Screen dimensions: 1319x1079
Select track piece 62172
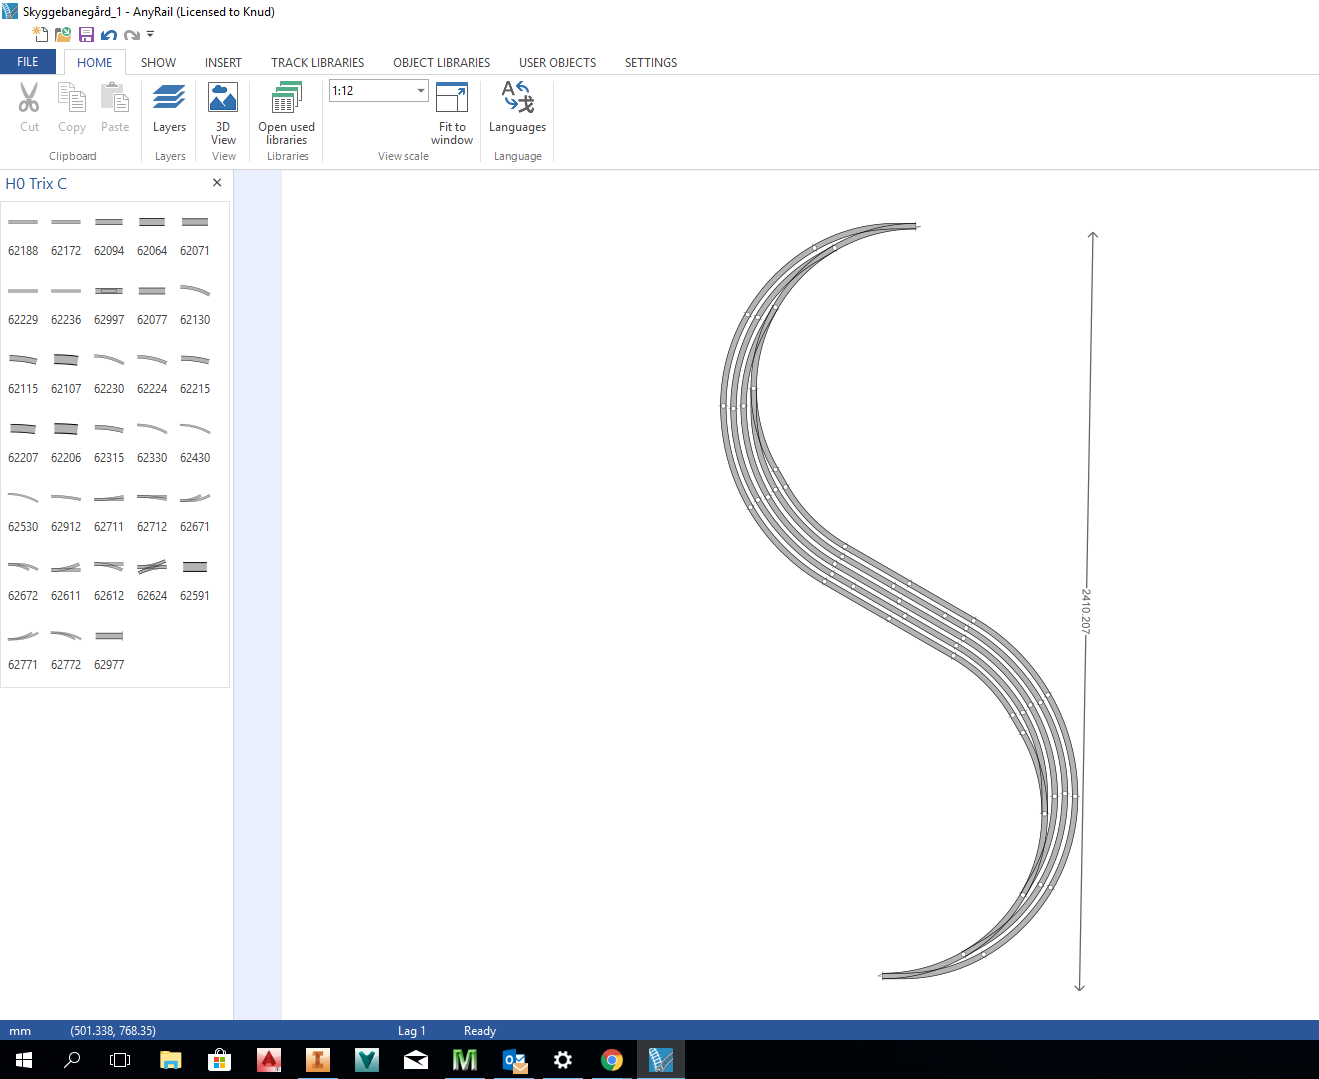(66, 234)
